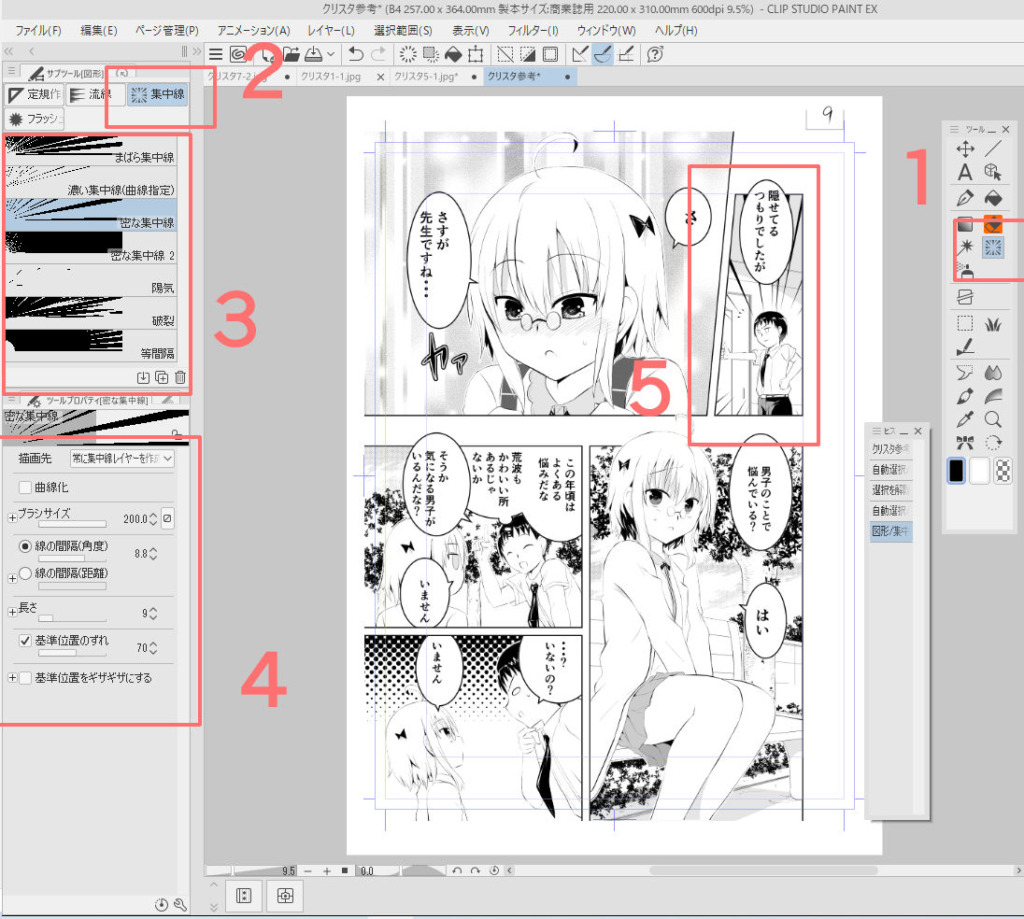Adjust the 線の間隔(角度) value stepper

[x=153, y=553]
